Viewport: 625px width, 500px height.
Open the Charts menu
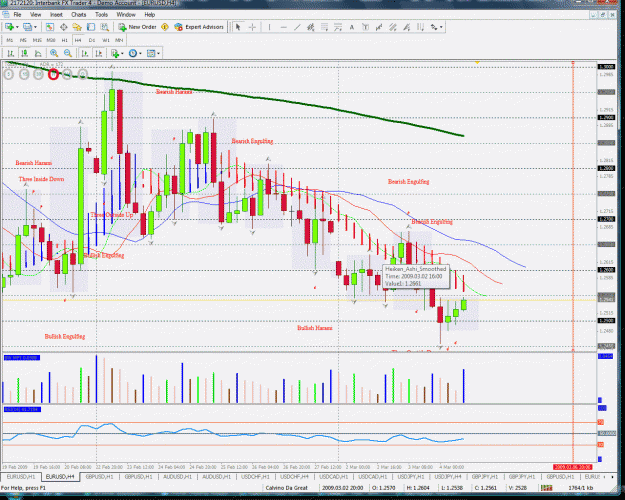(x=79, y=14)
